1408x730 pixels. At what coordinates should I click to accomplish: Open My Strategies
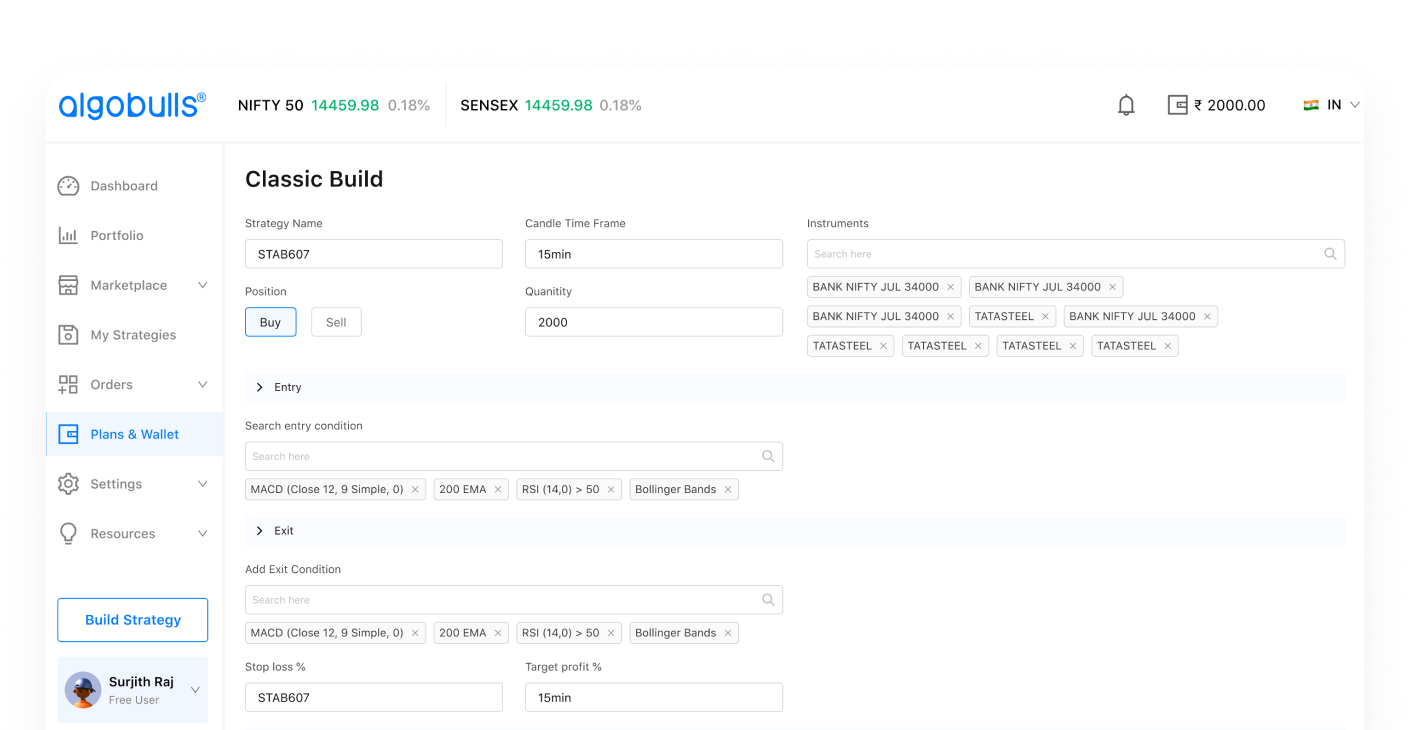click(133, 335)
